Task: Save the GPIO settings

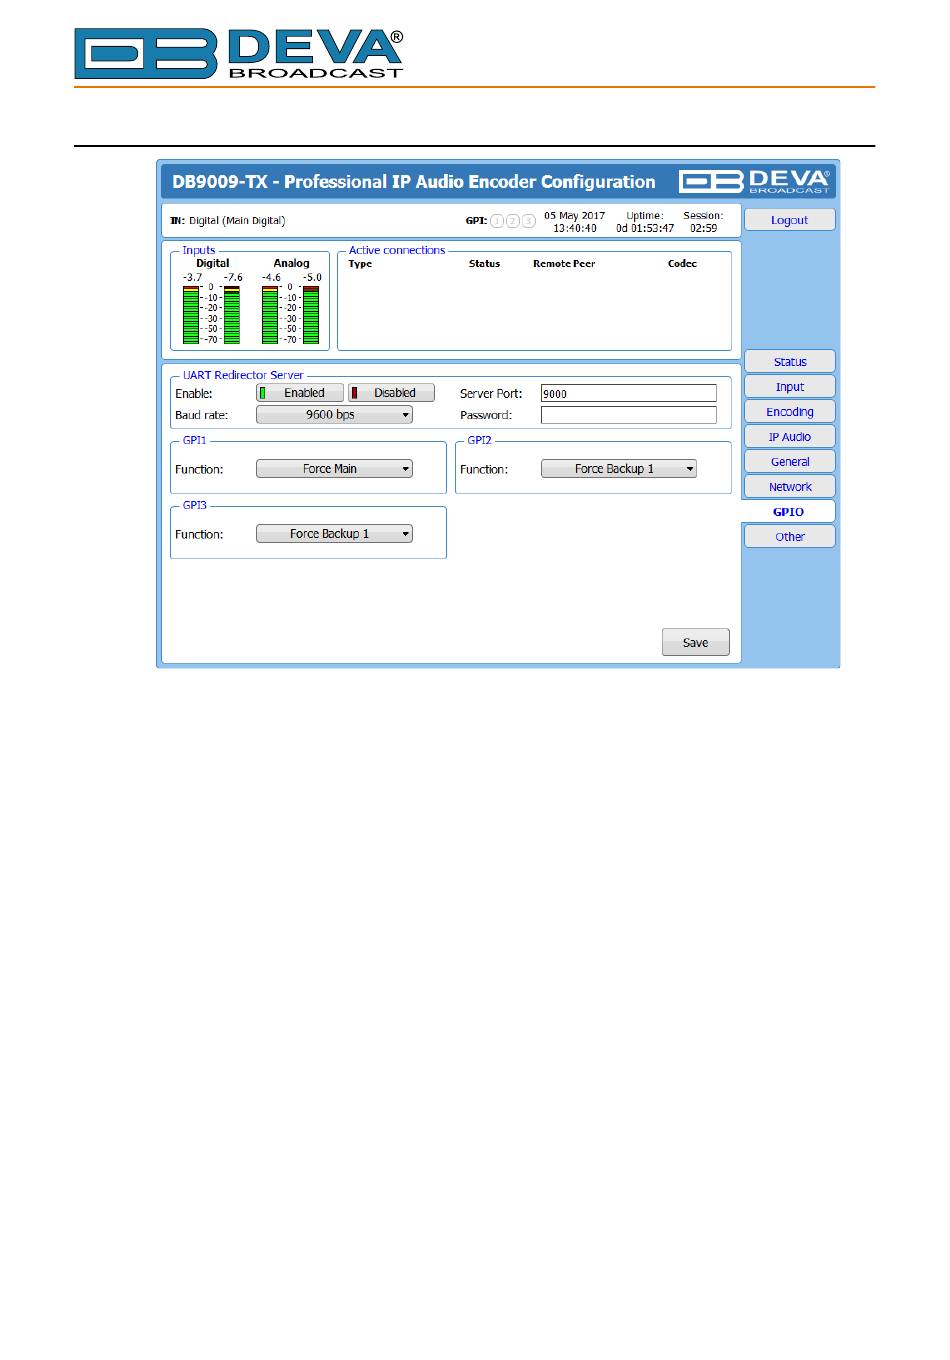Action: pyautogui.click(x=696, y=643)
